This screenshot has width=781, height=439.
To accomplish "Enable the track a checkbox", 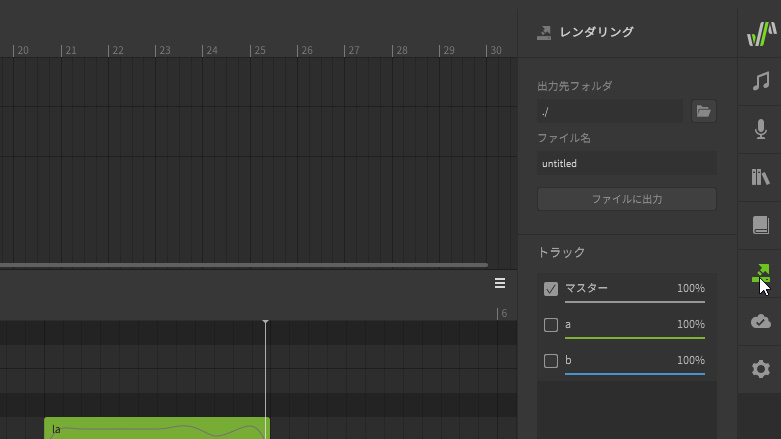I will tap(551, 325).
